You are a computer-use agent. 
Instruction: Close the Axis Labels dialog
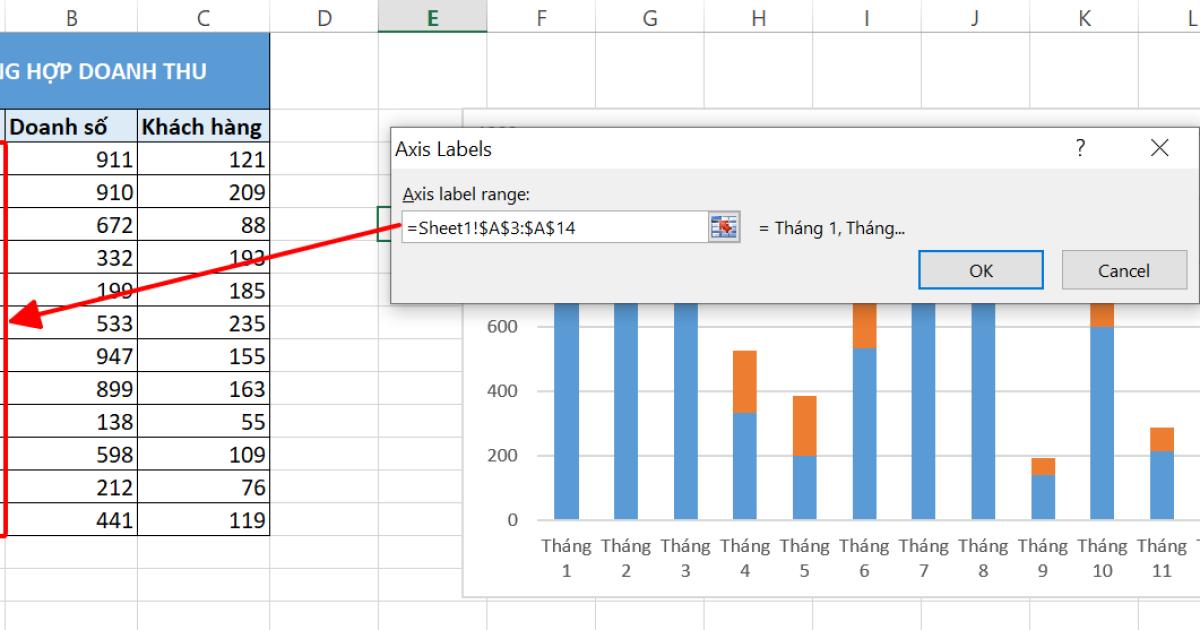point(1160,148)
